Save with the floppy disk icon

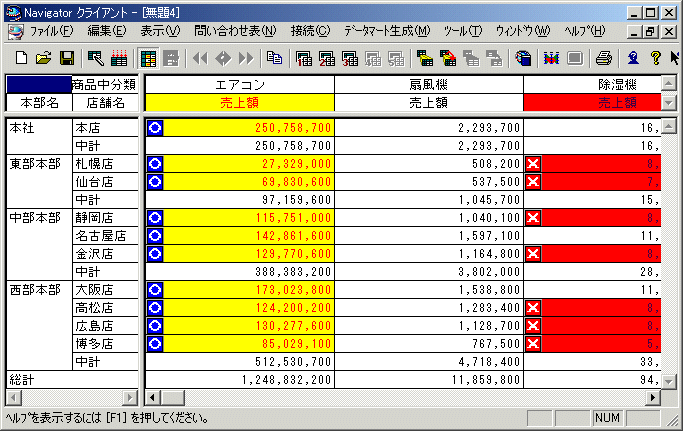click(67, 58)
